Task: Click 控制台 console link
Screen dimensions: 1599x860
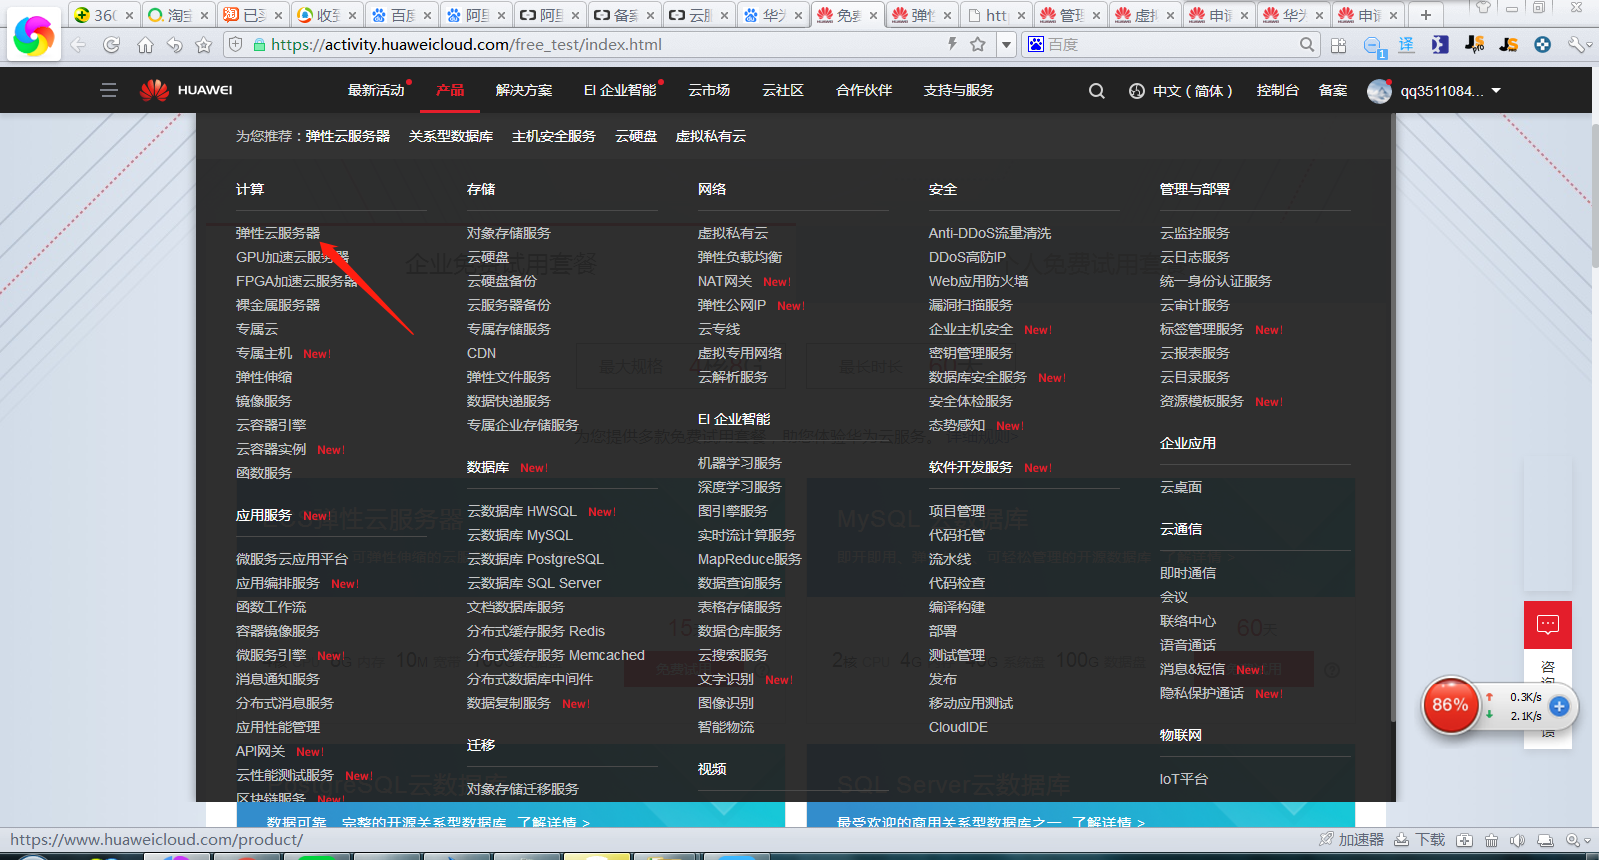Action: (1277, 90)
